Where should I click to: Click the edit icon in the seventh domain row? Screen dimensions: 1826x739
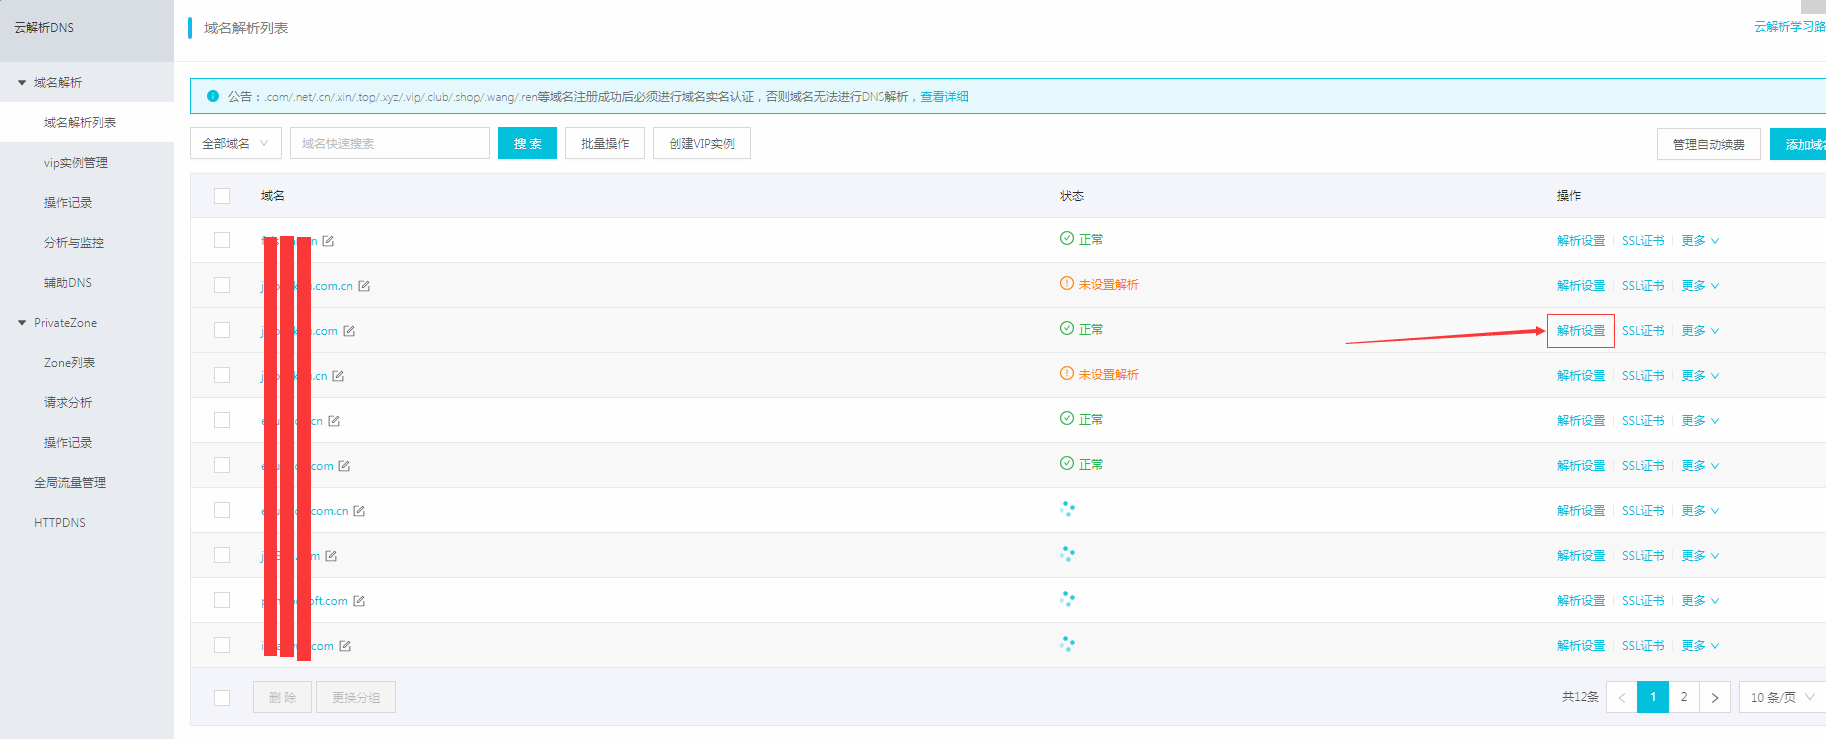(x=359, y=511)
